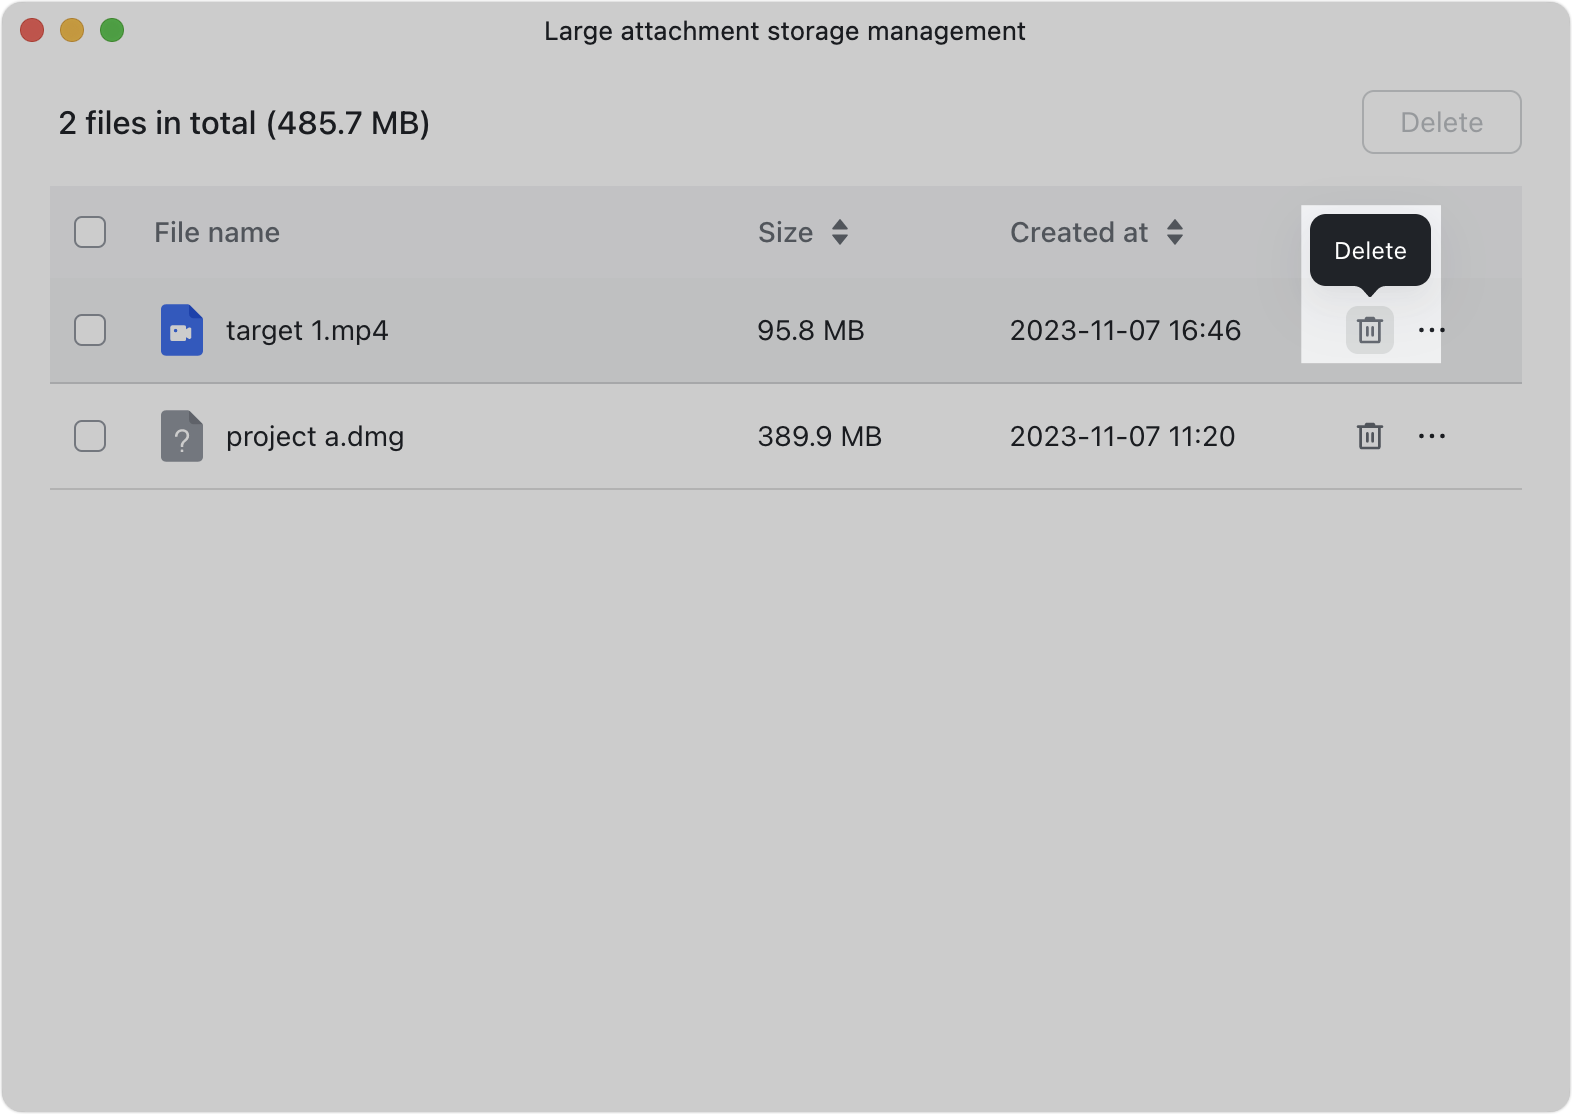Screen dimensions: 1572x1114
Task: Toggle the select-all checkbox in the header
Action: 89,231
